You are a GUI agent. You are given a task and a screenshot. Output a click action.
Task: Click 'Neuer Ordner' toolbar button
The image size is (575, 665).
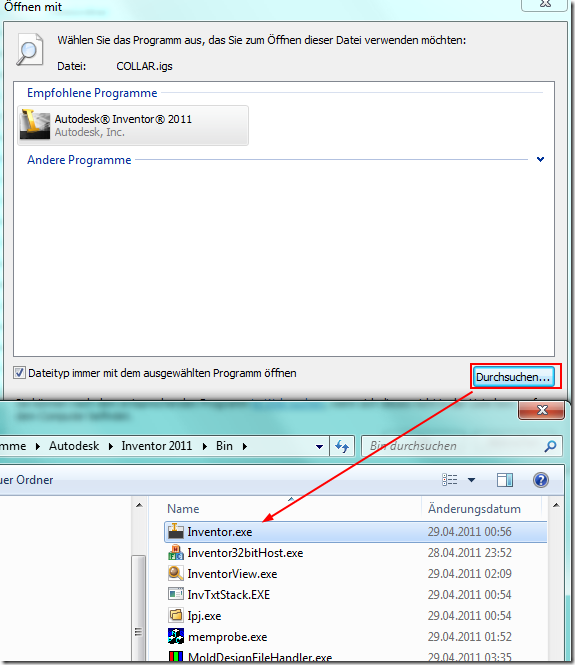pyautogui.click(x=27, y=480)
